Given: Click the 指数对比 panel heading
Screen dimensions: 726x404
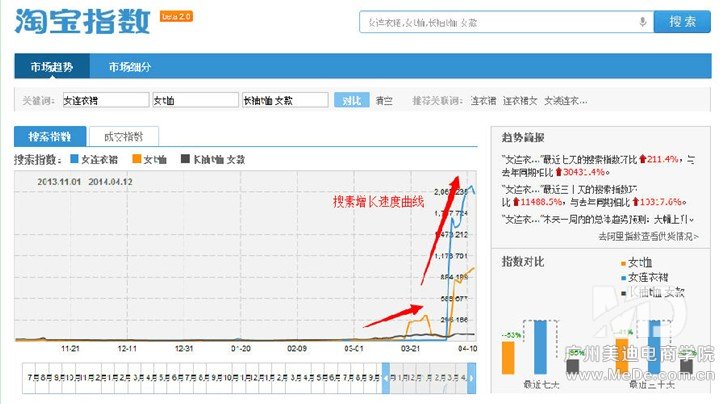Looking at the screenshot, I should click(x=523, y=262).
